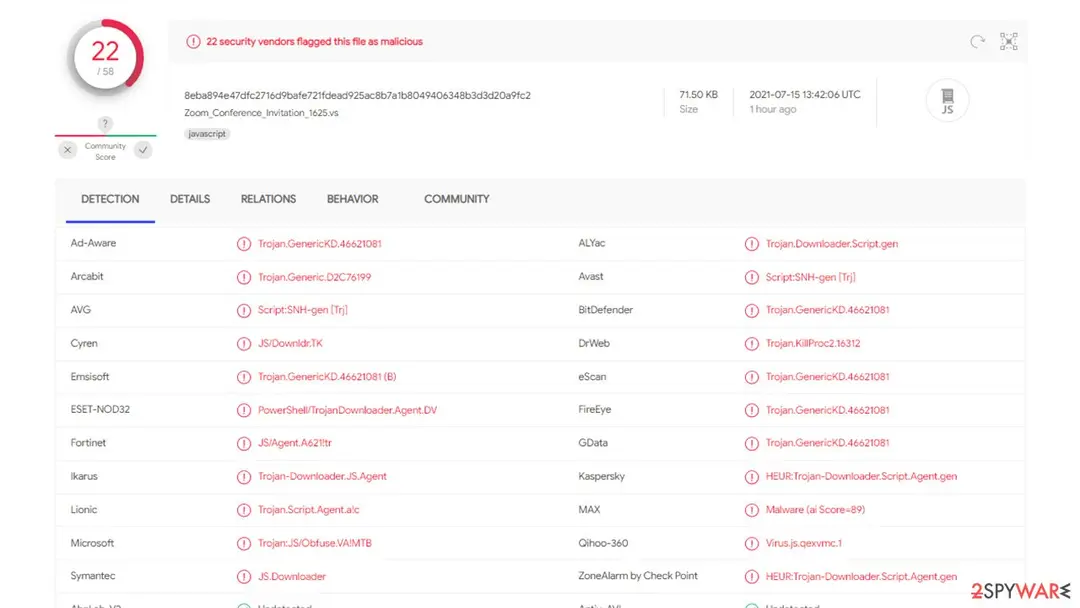Click the warning icon beside Avast result
Image resolution: width=1080 pixels, height=608 pixels.
click(751, 277)
